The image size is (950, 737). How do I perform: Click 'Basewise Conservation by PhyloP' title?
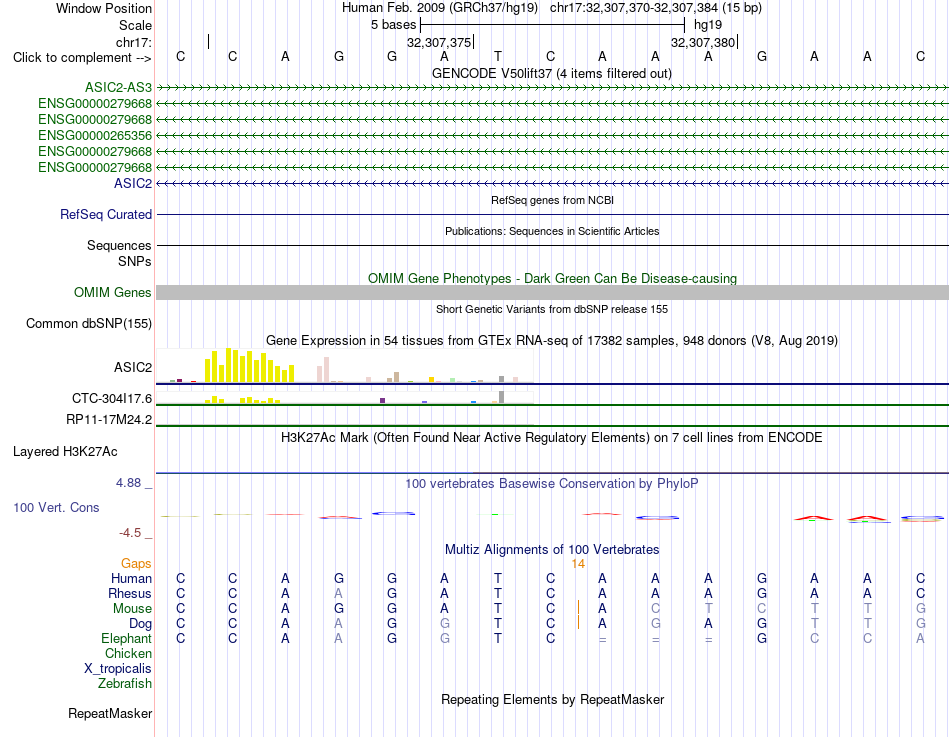pyautogui.click(x=552, y=484)
